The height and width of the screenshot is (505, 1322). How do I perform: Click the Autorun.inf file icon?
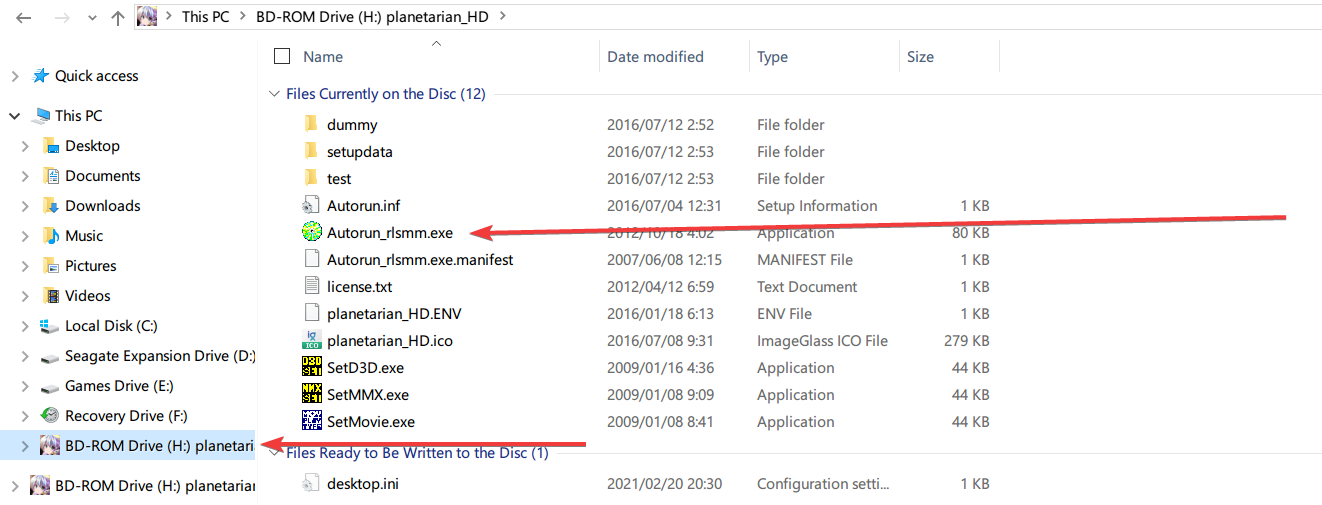[x=311, y=206]
